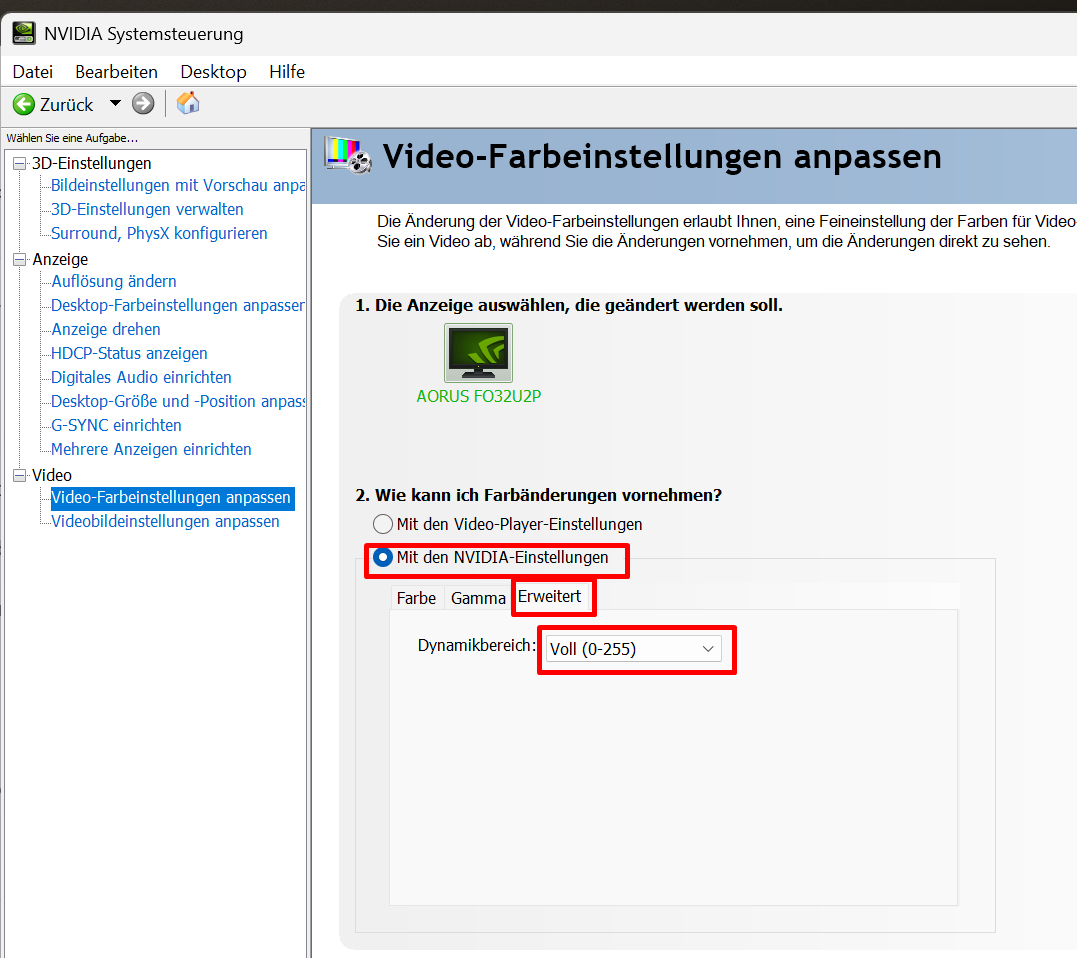Open Surround, PhysX konfigurieren link
The width and height of the screenshot is (1077, 958).
pyautogui.click(x=159, y=233)
